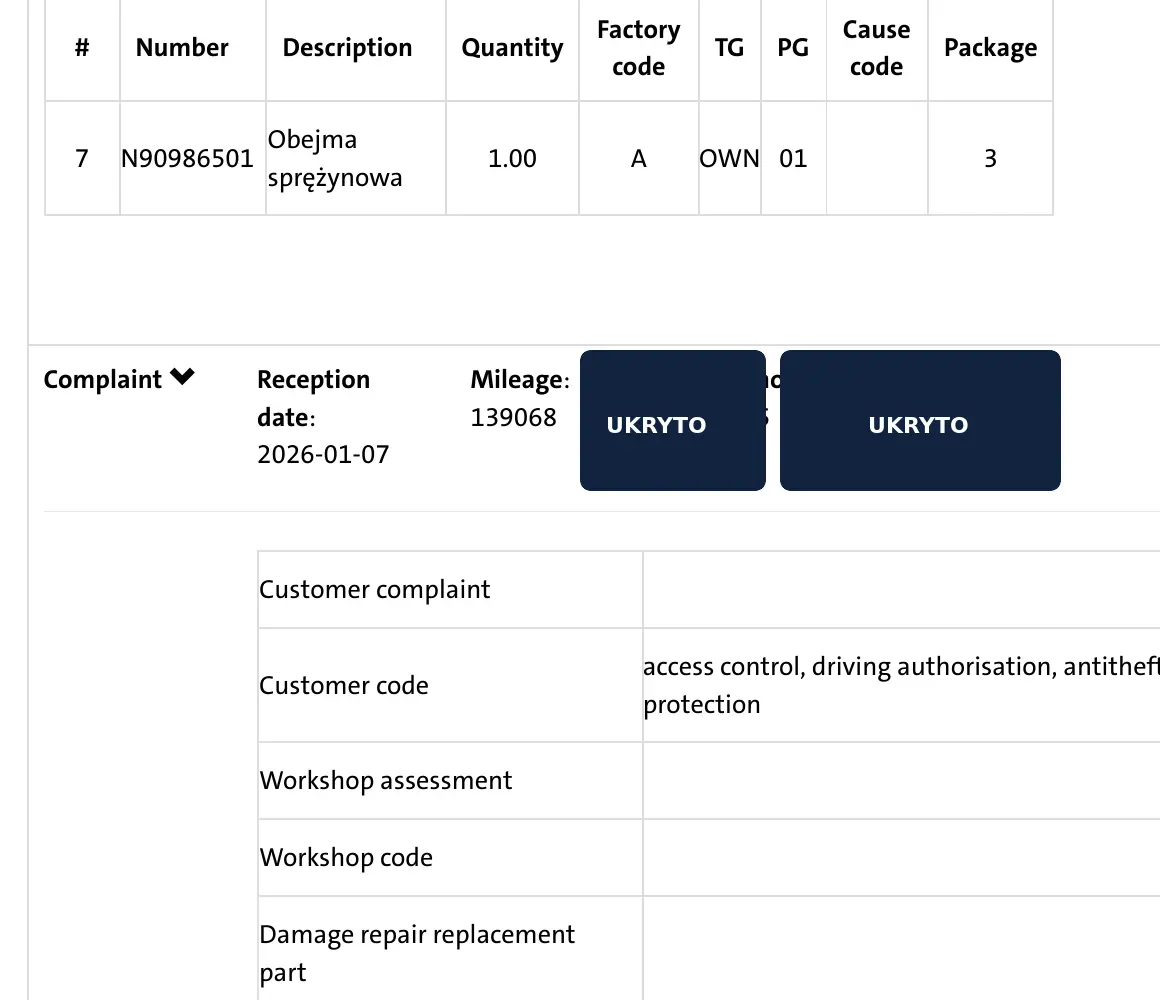Click the PG column header
Viewport: 1160px width, 1000px height.
tap(793, 47)
